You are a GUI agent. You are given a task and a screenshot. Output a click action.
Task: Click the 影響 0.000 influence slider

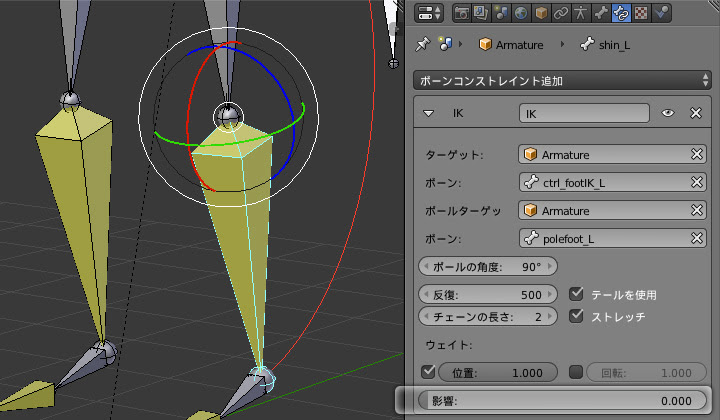point(562,401)
